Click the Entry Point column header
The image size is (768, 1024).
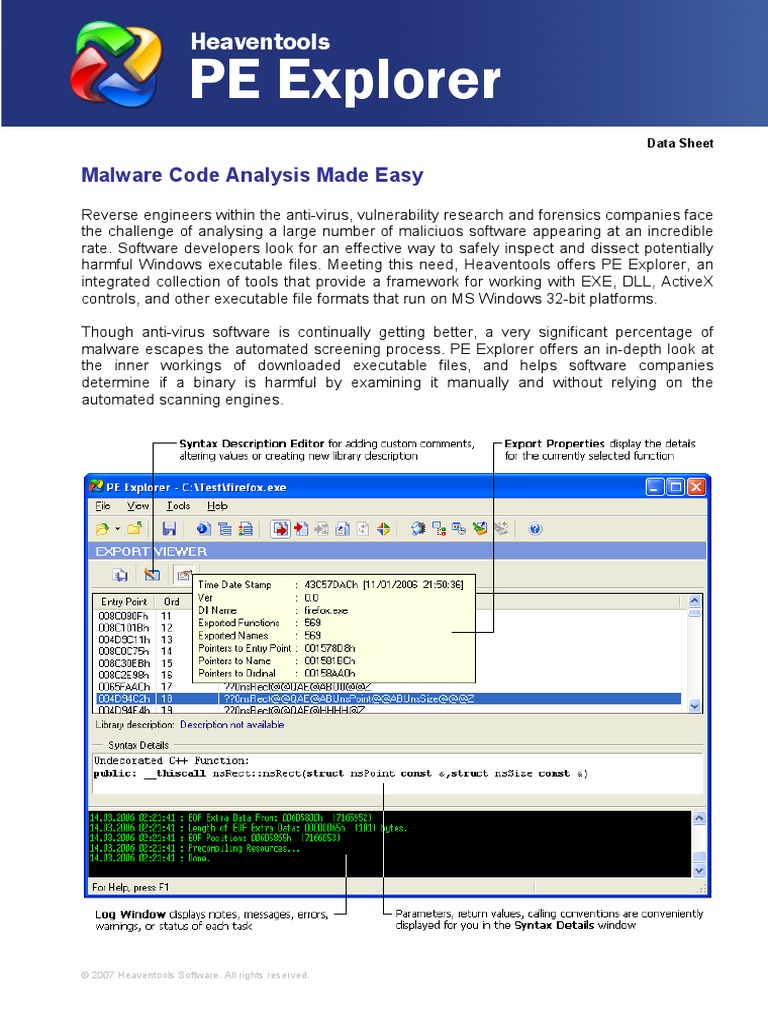point(125,601)
